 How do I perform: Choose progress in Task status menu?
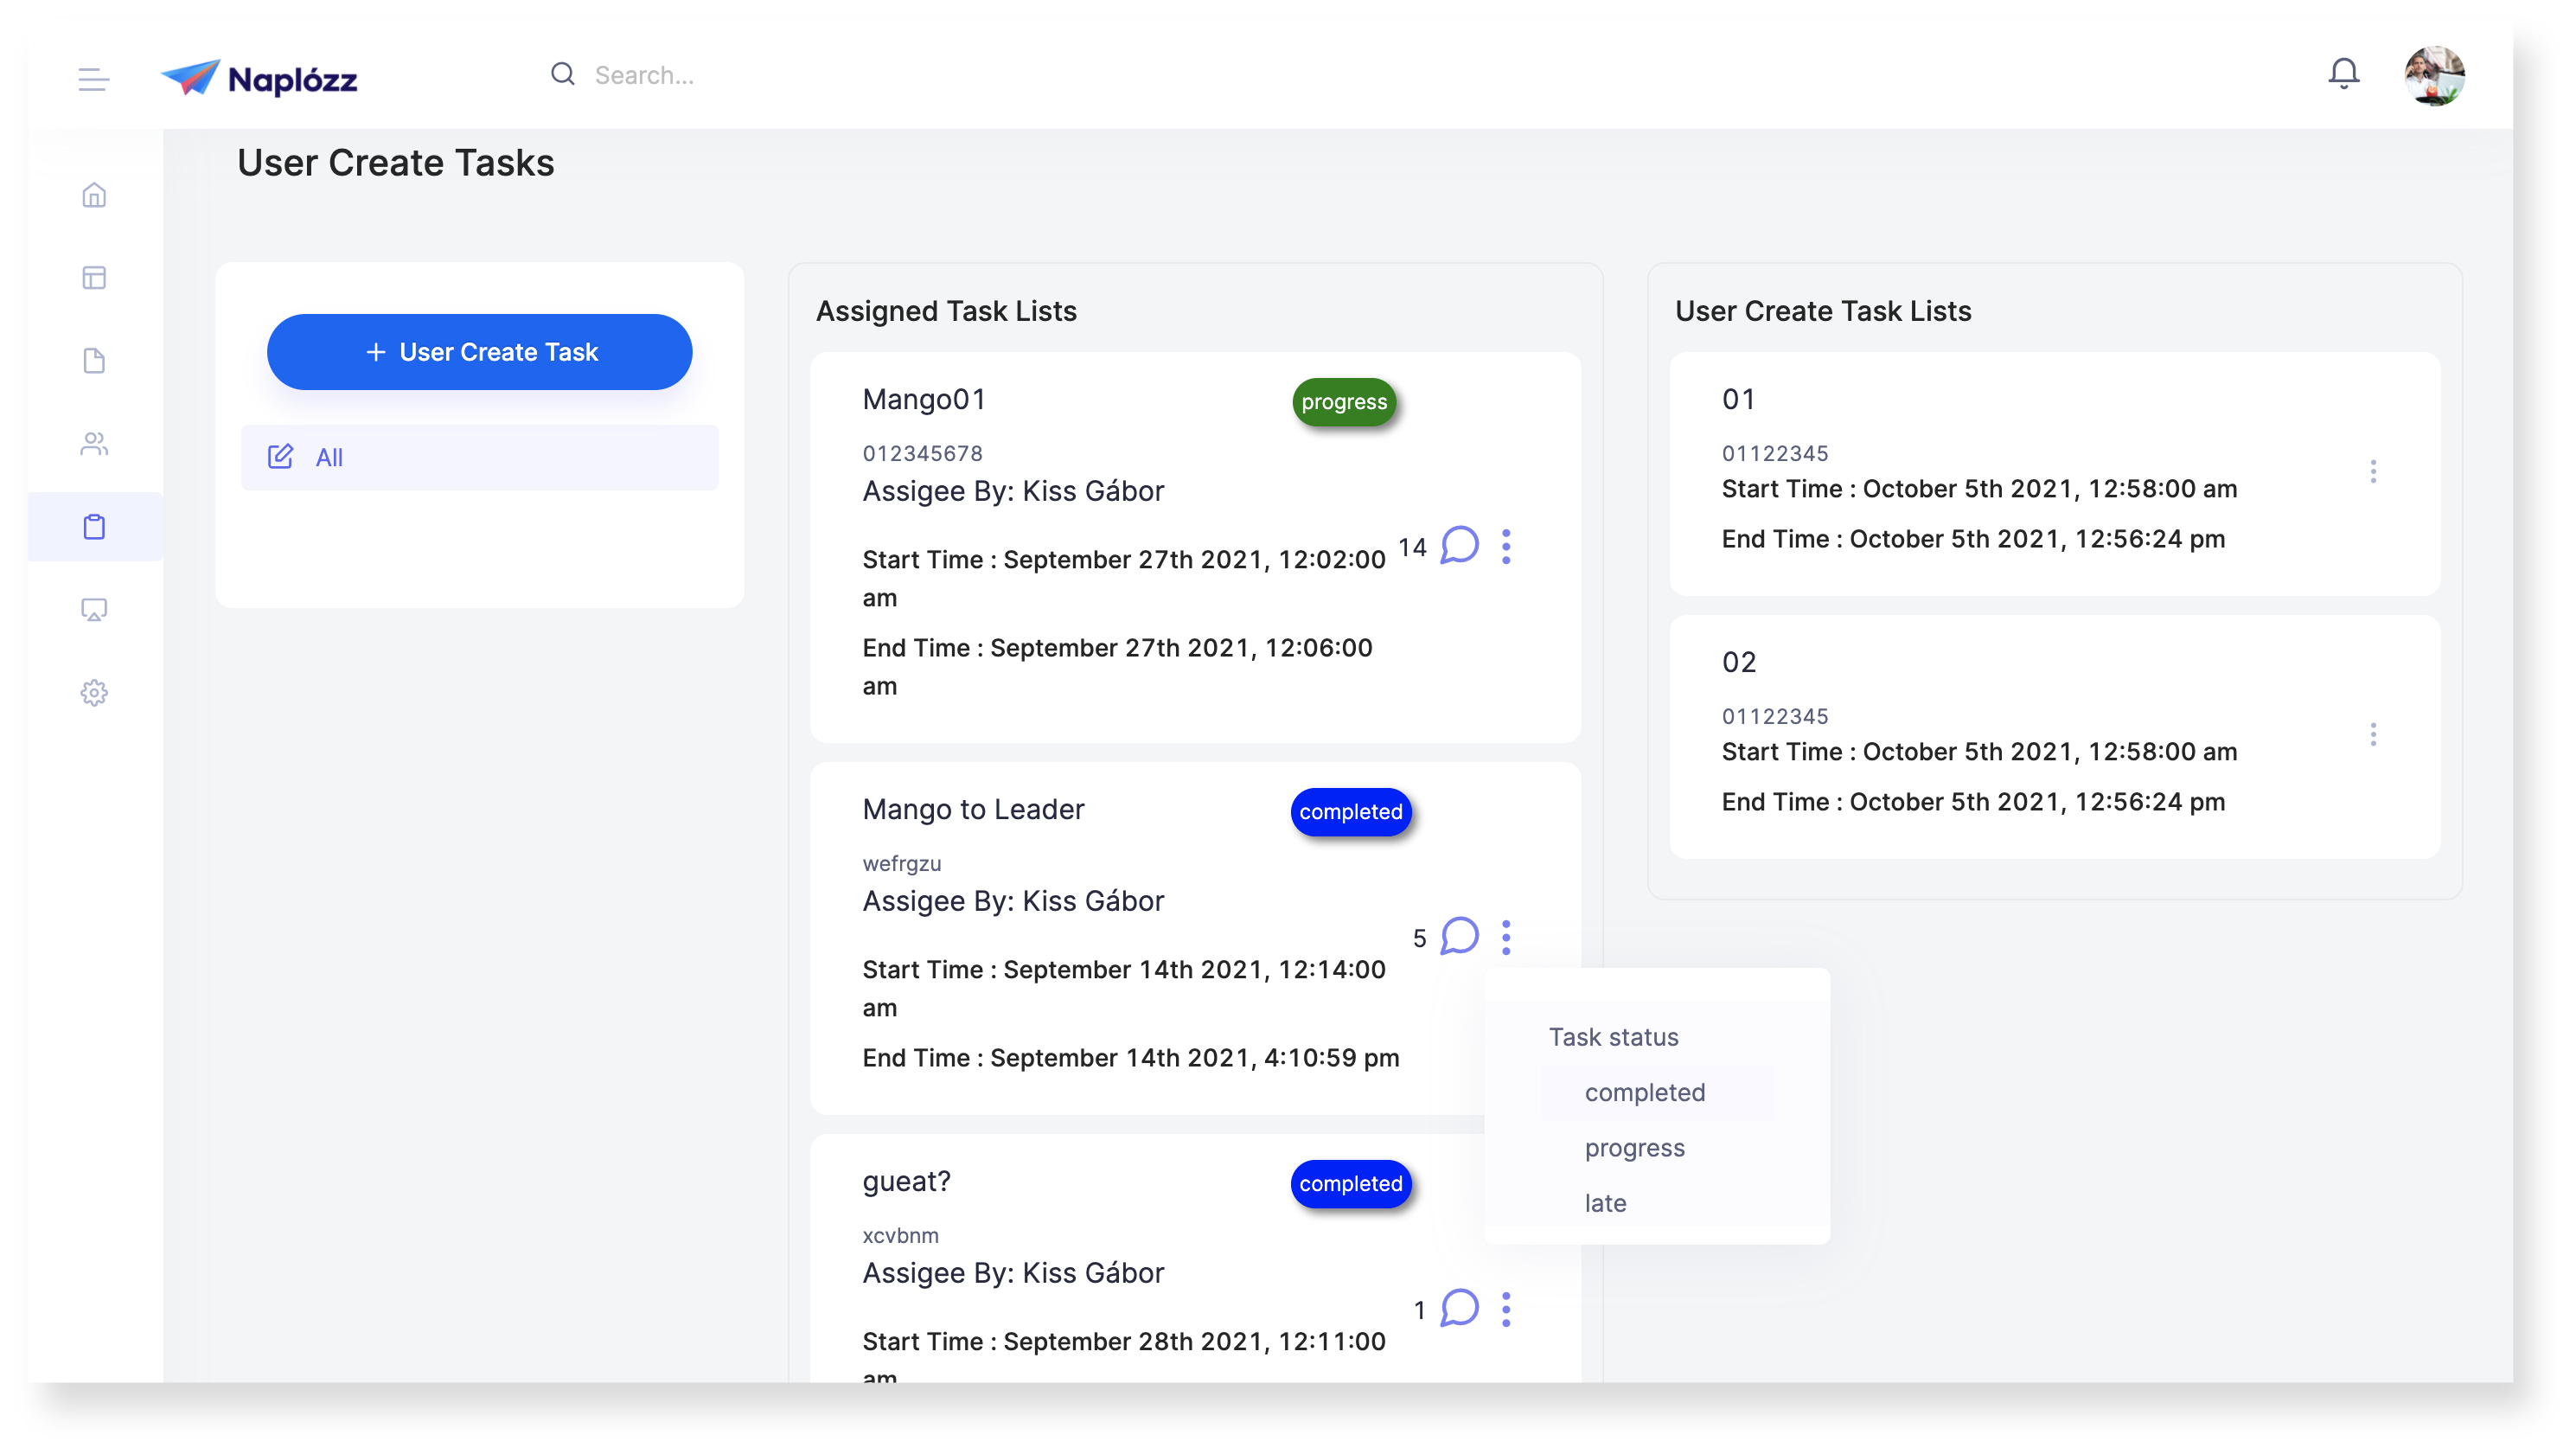(x=1634, y=1148)
